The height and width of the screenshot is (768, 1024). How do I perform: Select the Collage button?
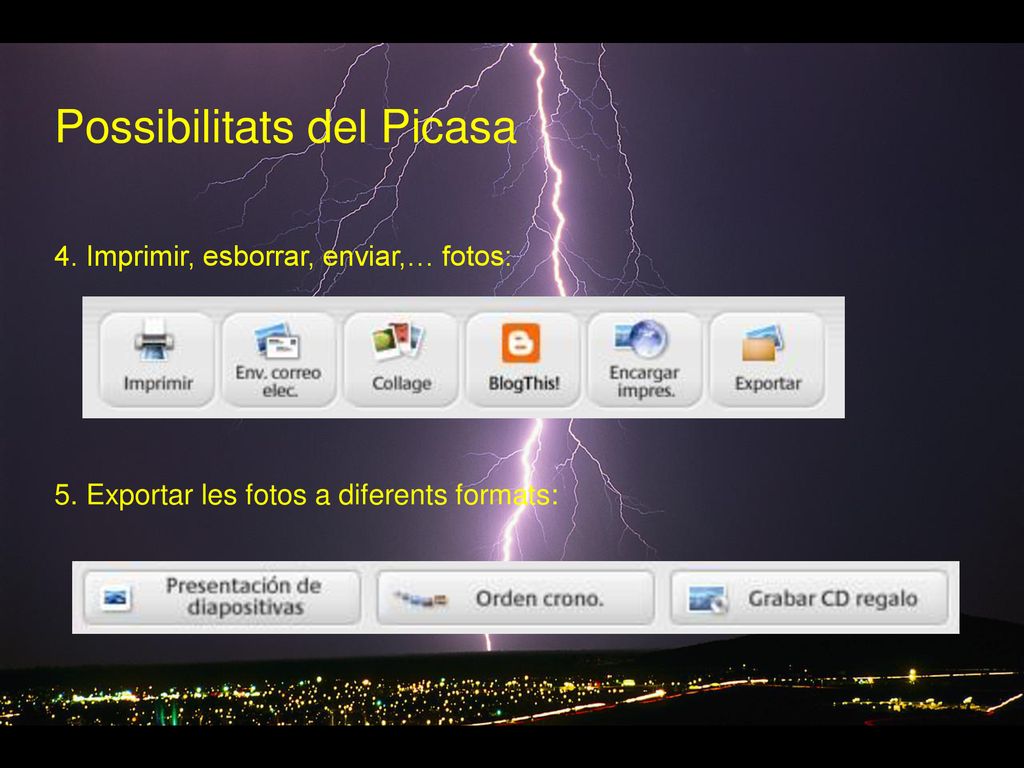pos(401,359)
